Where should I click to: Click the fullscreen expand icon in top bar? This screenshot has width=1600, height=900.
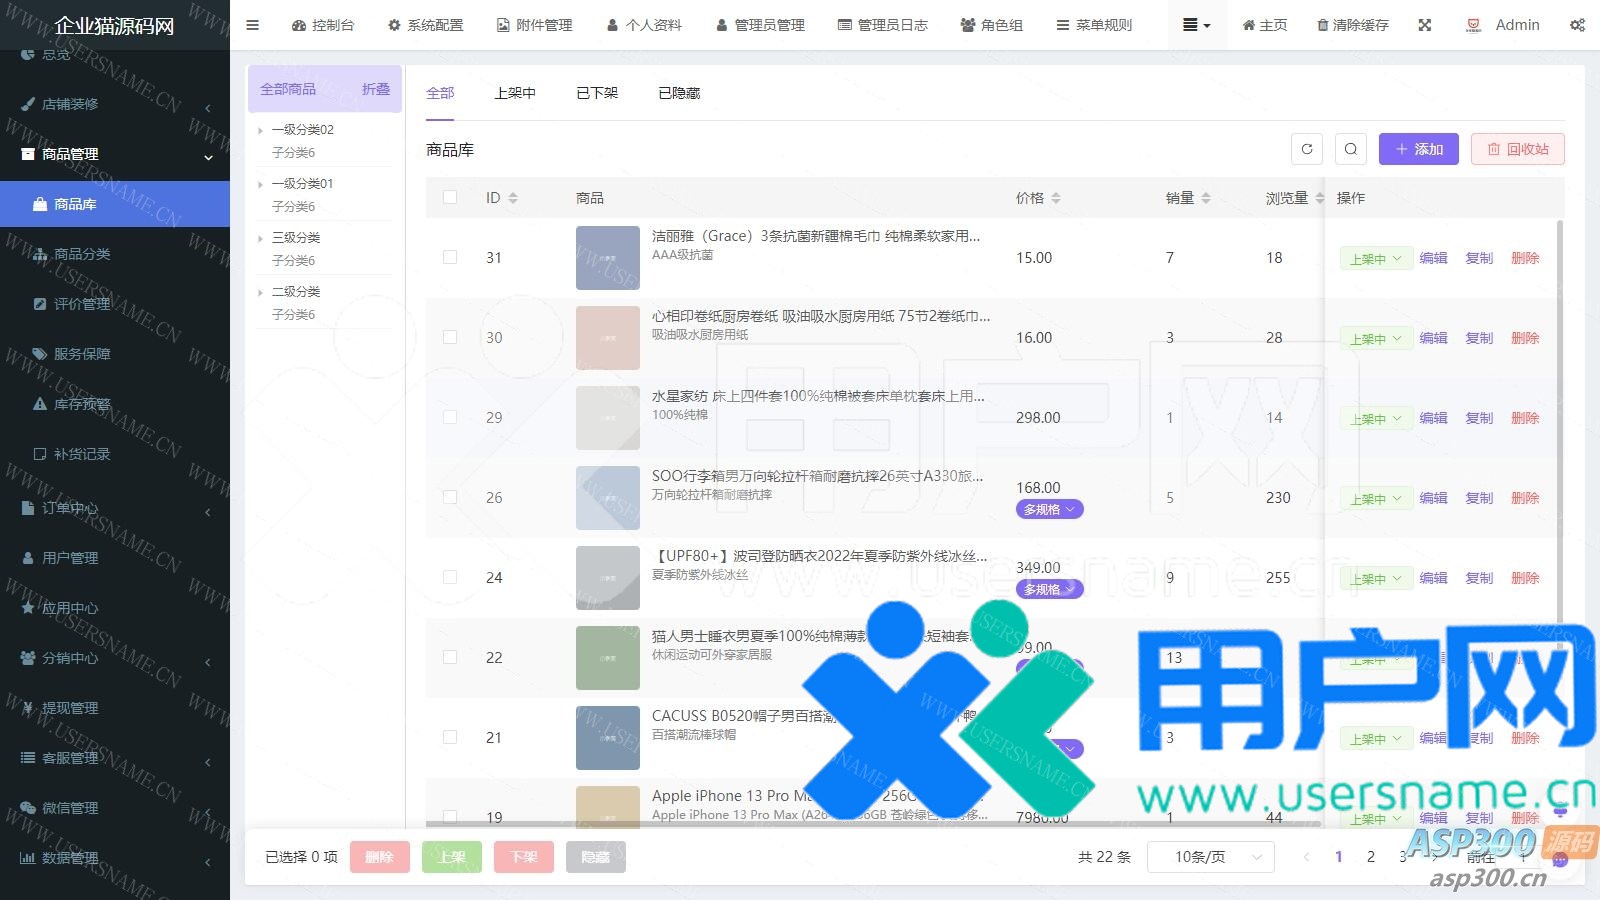pyautogui.click(x=1425, y=25)
